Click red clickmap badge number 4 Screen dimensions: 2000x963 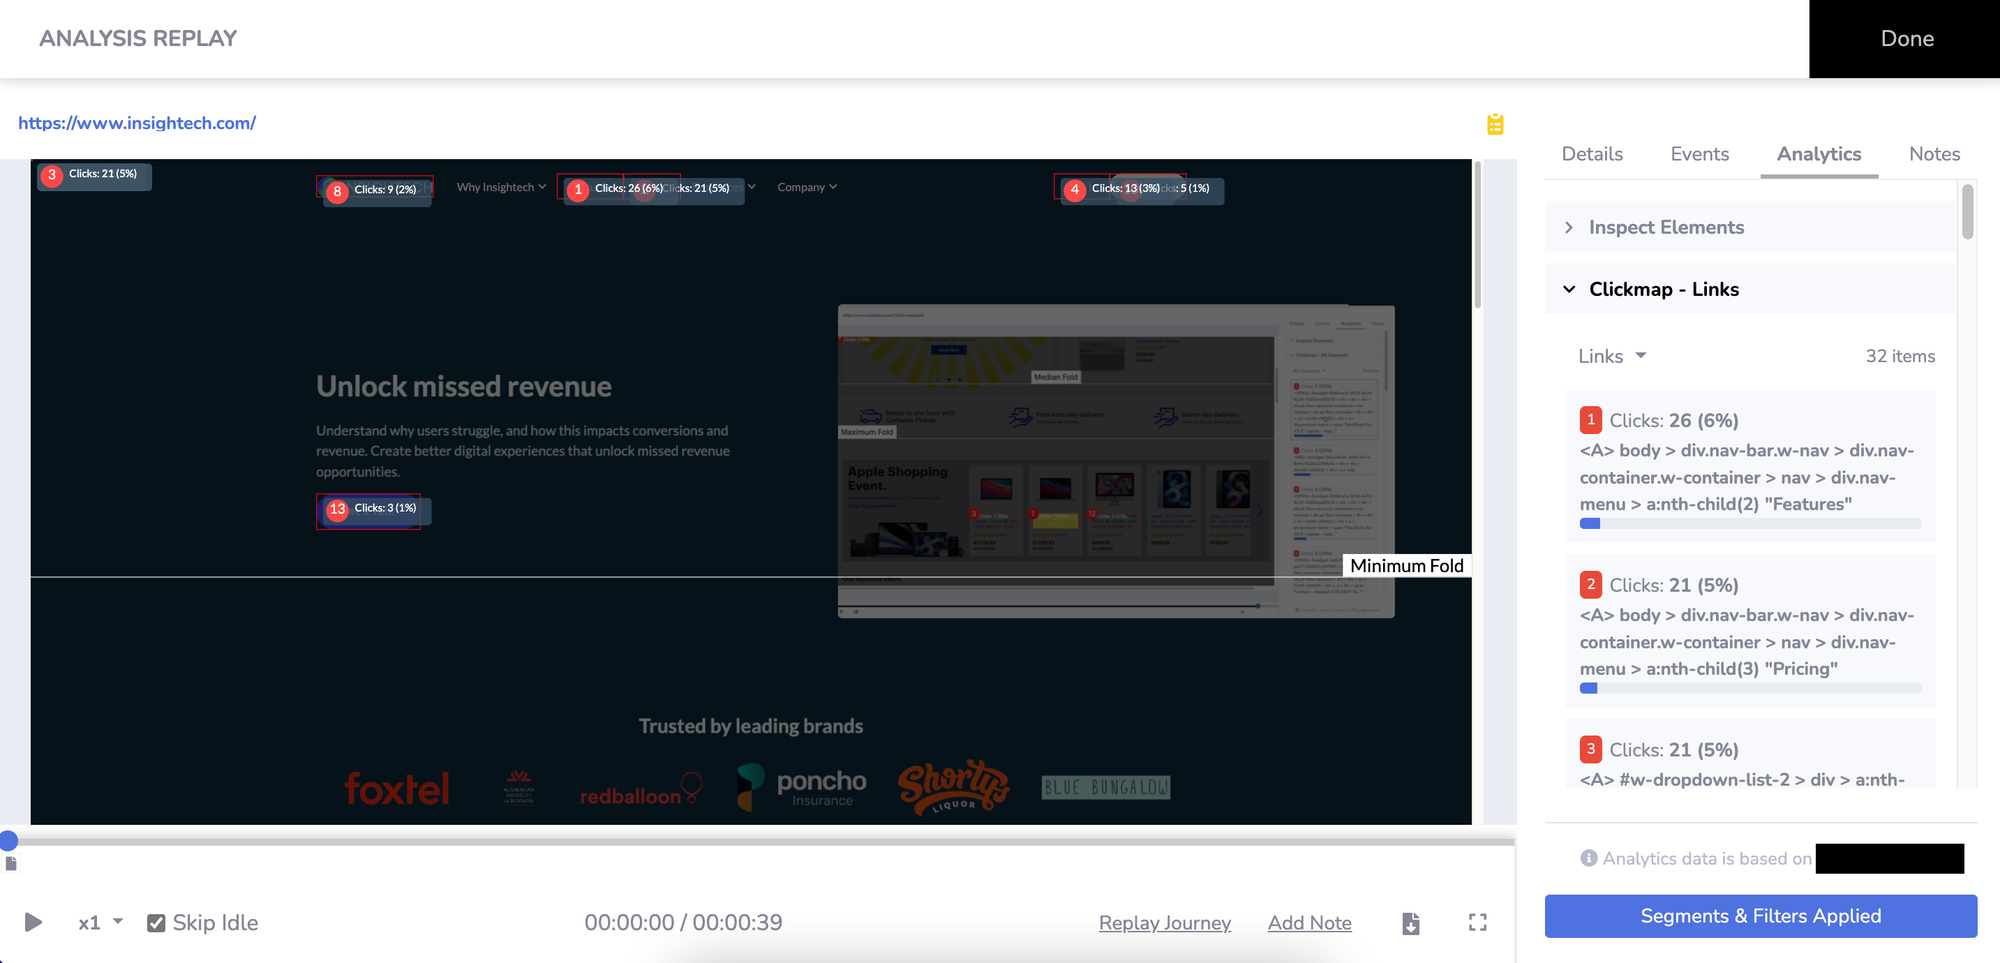coord(1075,189)
